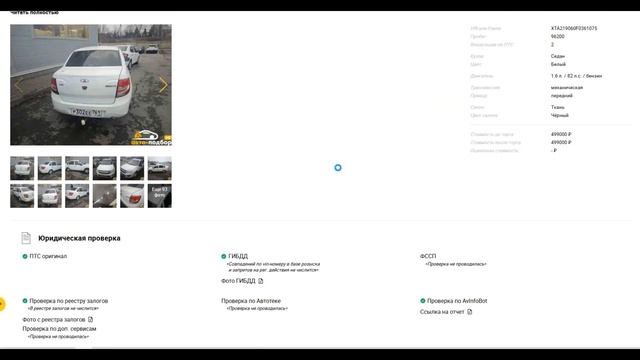Go to previous photo with left arrow
Screen dimensions: 640x360
click(18, 85)
